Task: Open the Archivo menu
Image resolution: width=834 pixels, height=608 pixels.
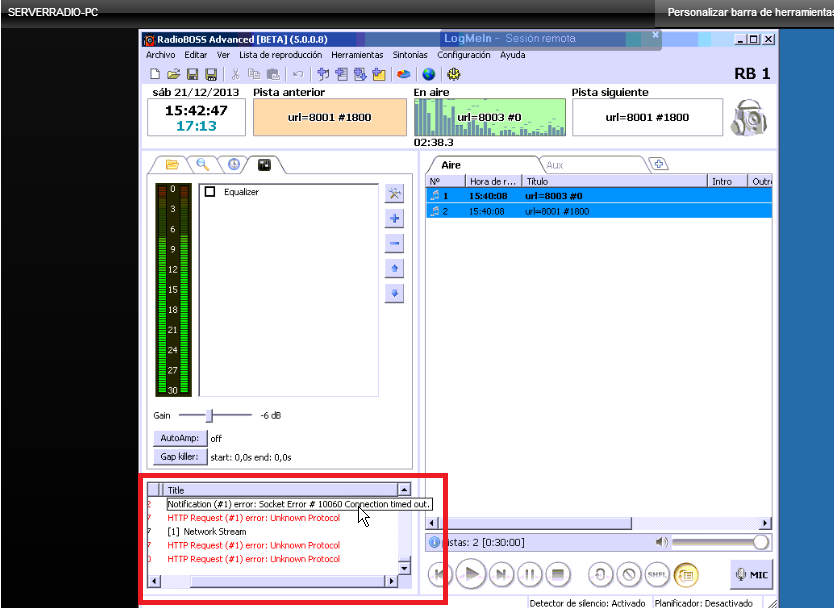Action: pyautogui.click(x=161, y=55)
